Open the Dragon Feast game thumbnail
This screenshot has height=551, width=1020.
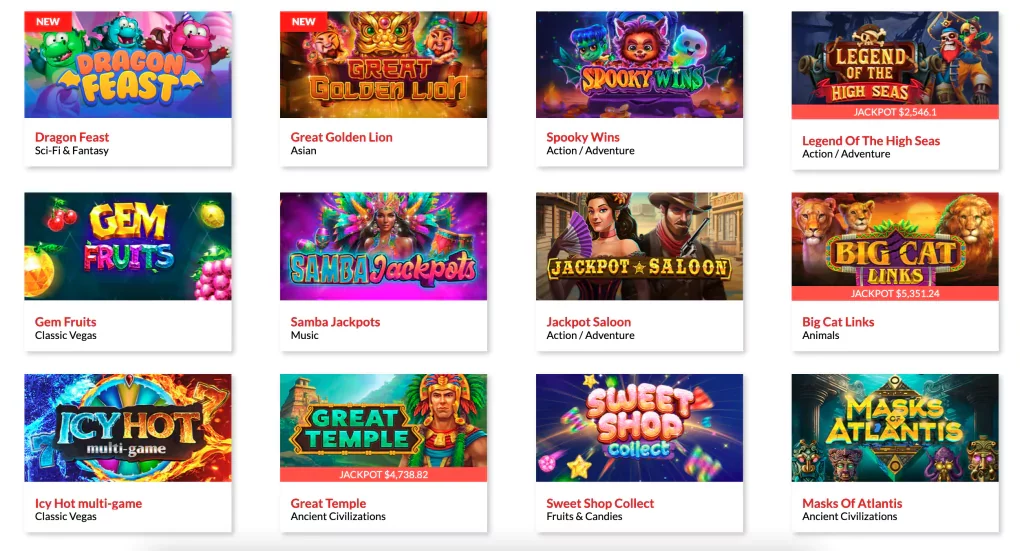click(x=128, y=64)
